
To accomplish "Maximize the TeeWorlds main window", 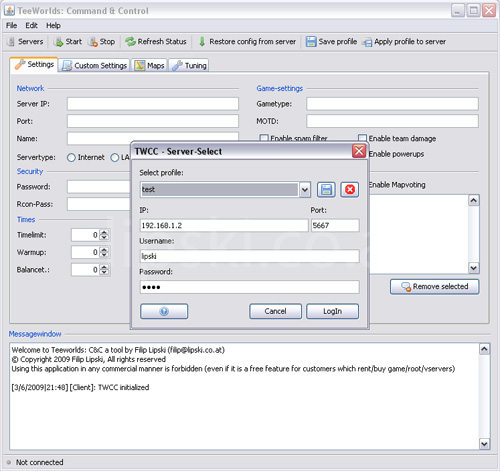I will (x=473, y=11).
